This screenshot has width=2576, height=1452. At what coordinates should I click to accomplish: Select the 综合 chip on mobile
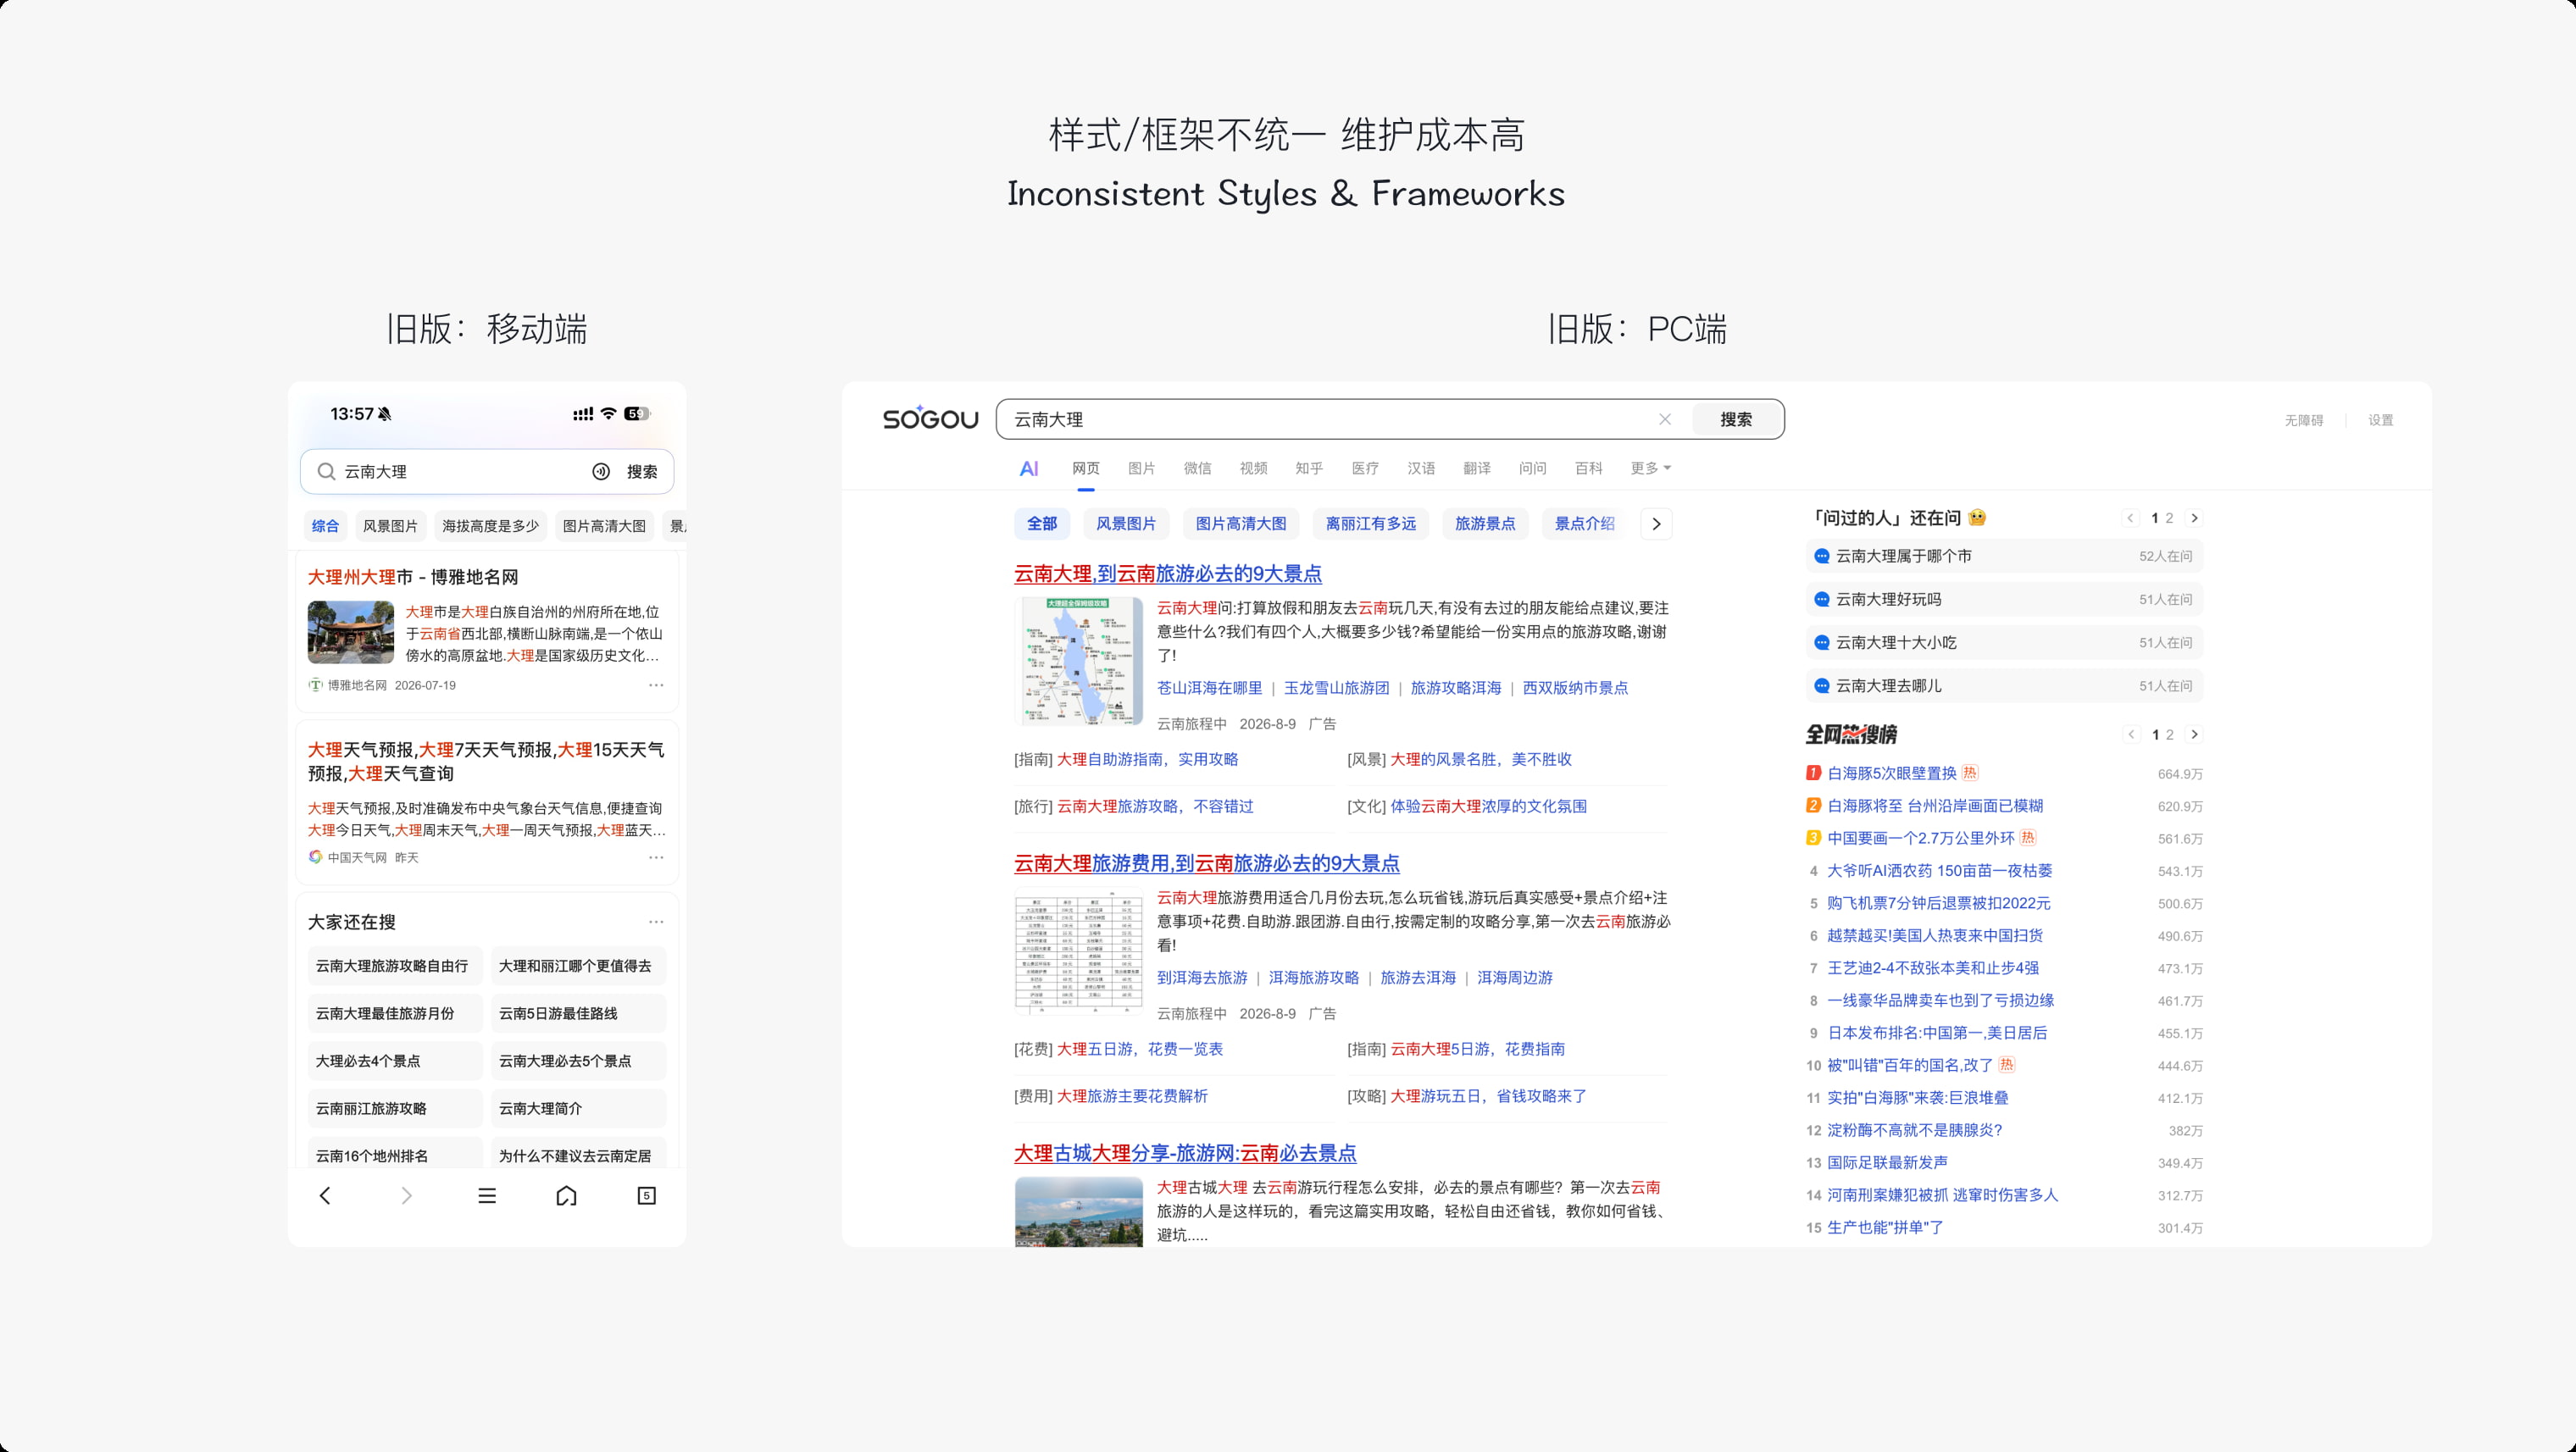[325, 526]
